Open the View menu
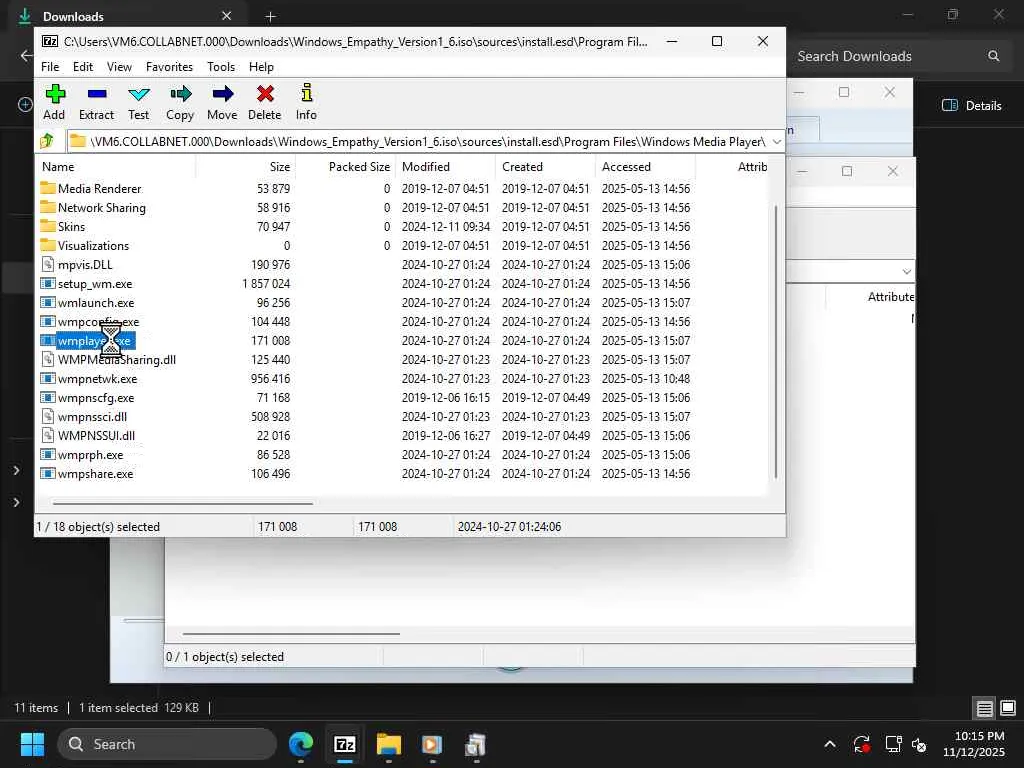The height and width of the screenshot is (768, 1024). 120,67
